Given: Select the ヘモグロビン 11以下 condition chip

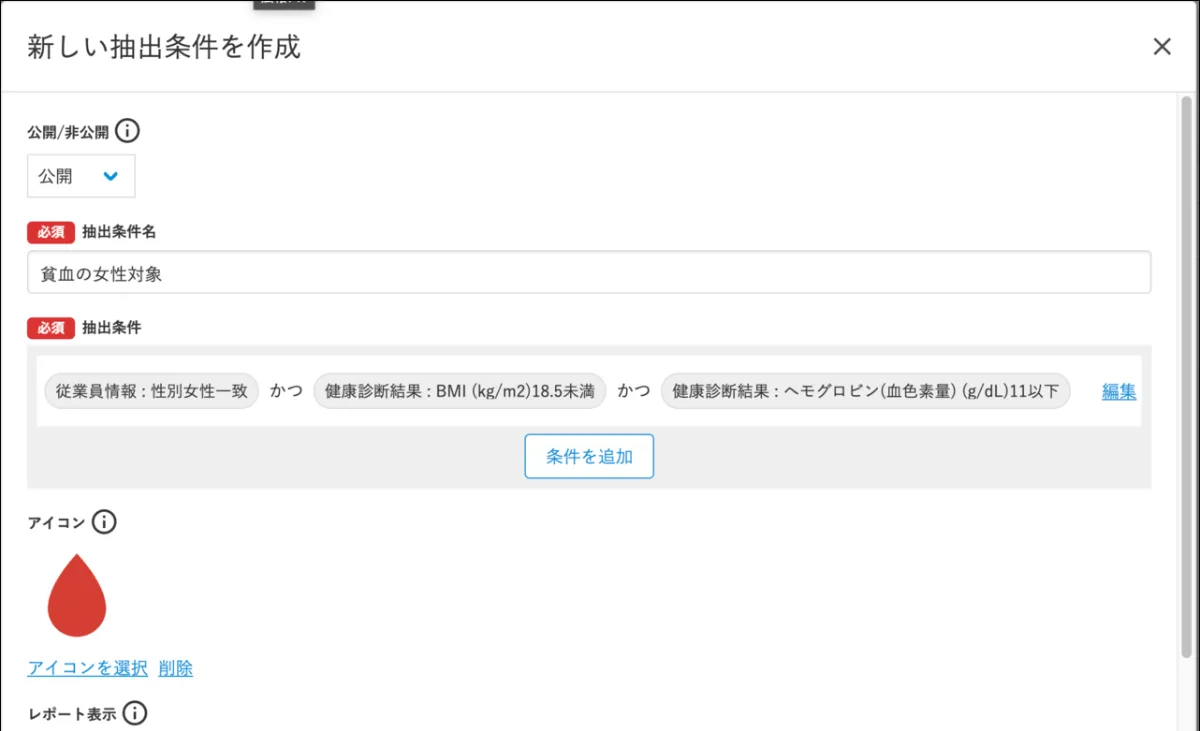Looking at the screenshot, I should [866, 391].
